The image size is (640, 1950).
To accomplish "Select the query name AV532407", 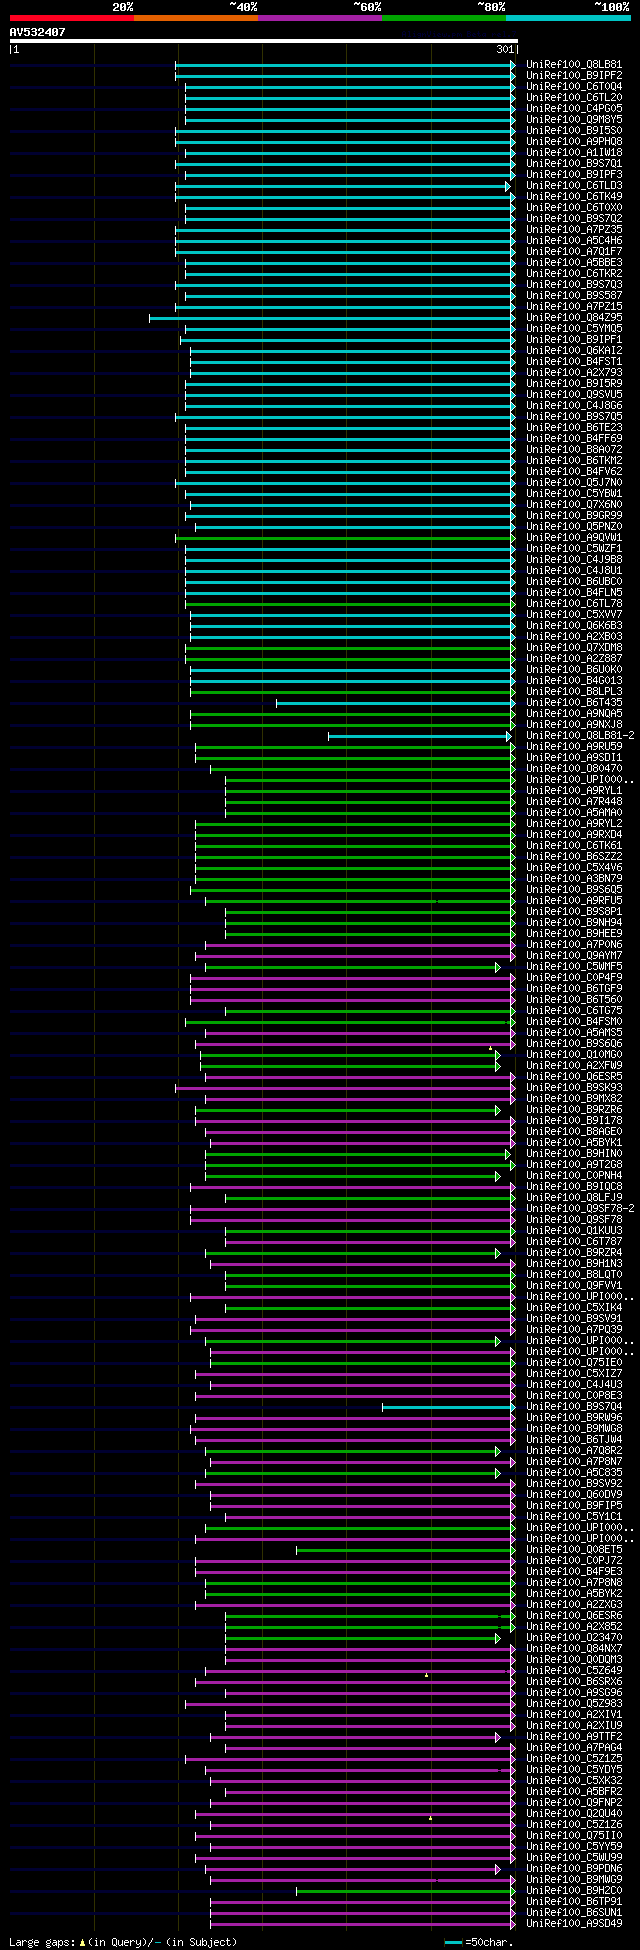I will coord(38,32).
